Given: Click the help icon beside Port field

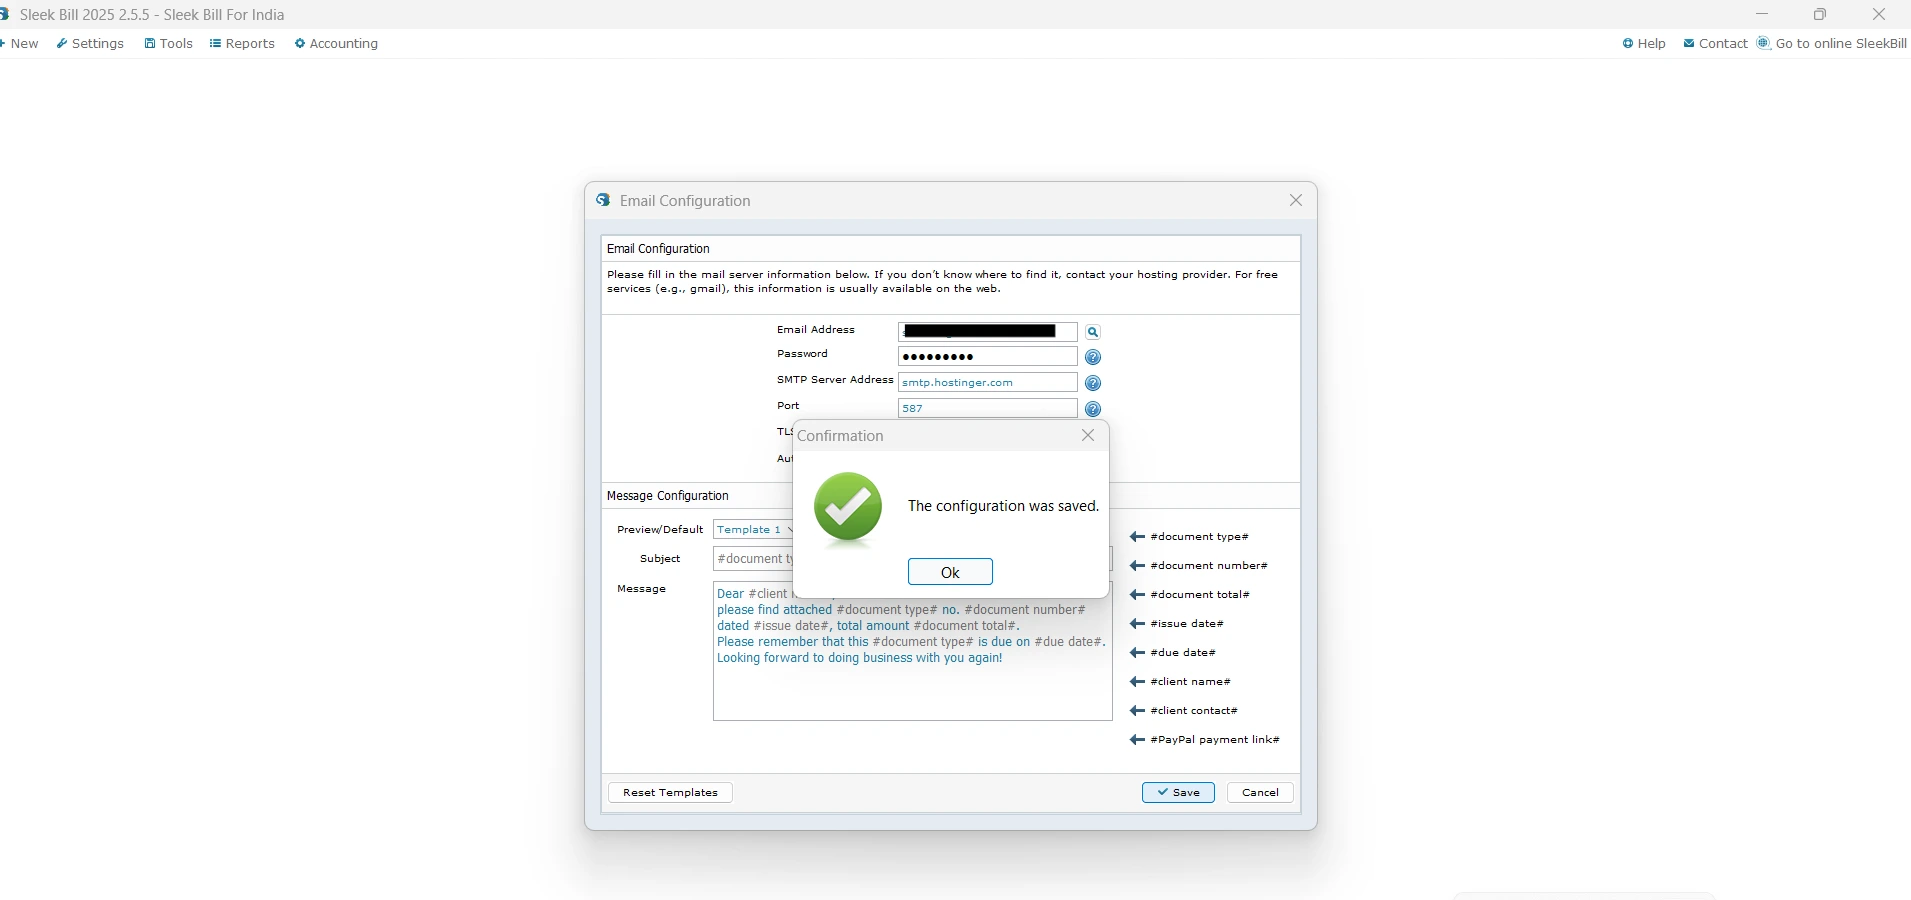Looking at the screenshot, I should (1093, 409).
